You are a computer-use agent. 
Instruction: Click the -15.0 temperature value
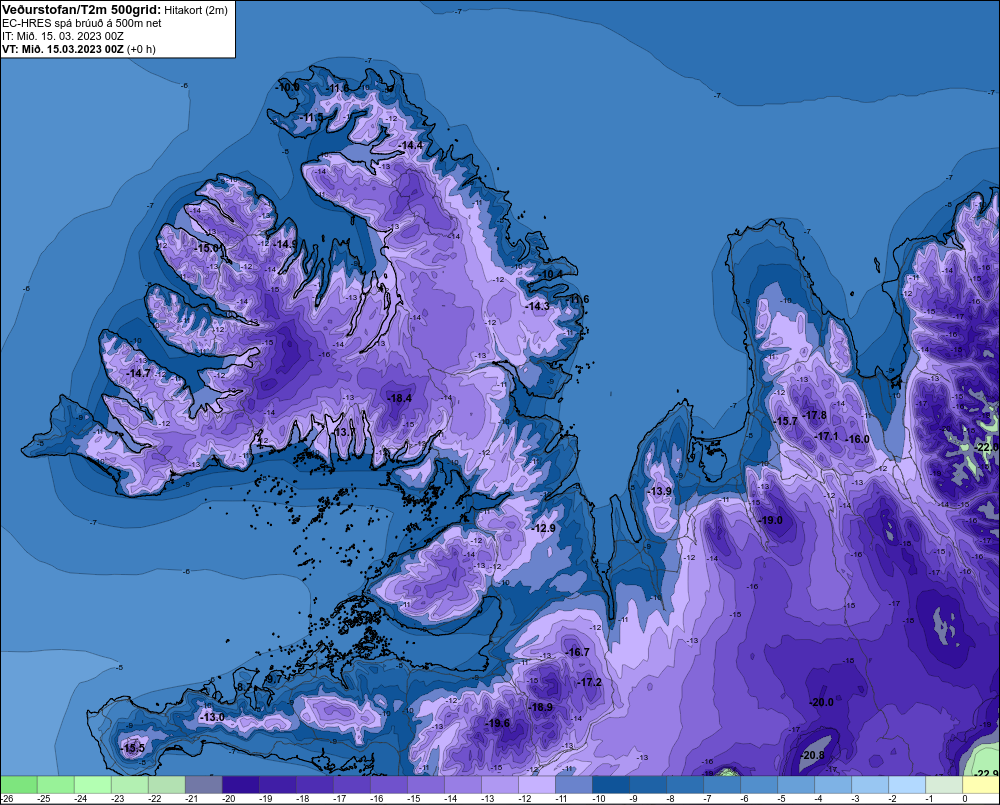(207, 247)
